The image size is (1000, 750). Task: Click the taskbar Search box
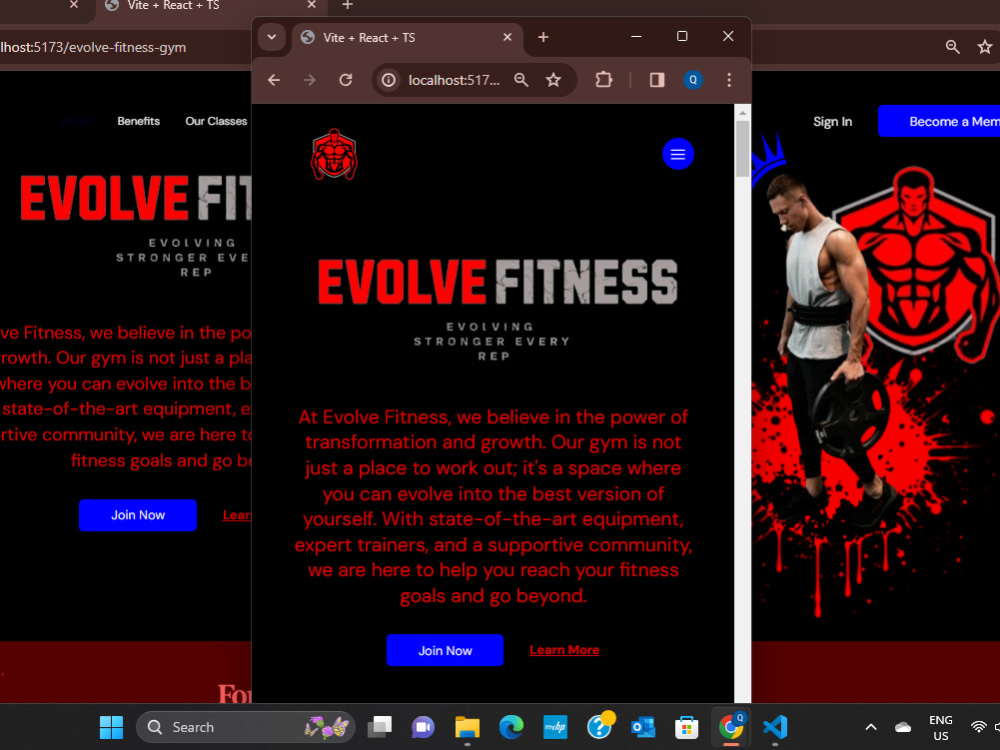point(246,727)
